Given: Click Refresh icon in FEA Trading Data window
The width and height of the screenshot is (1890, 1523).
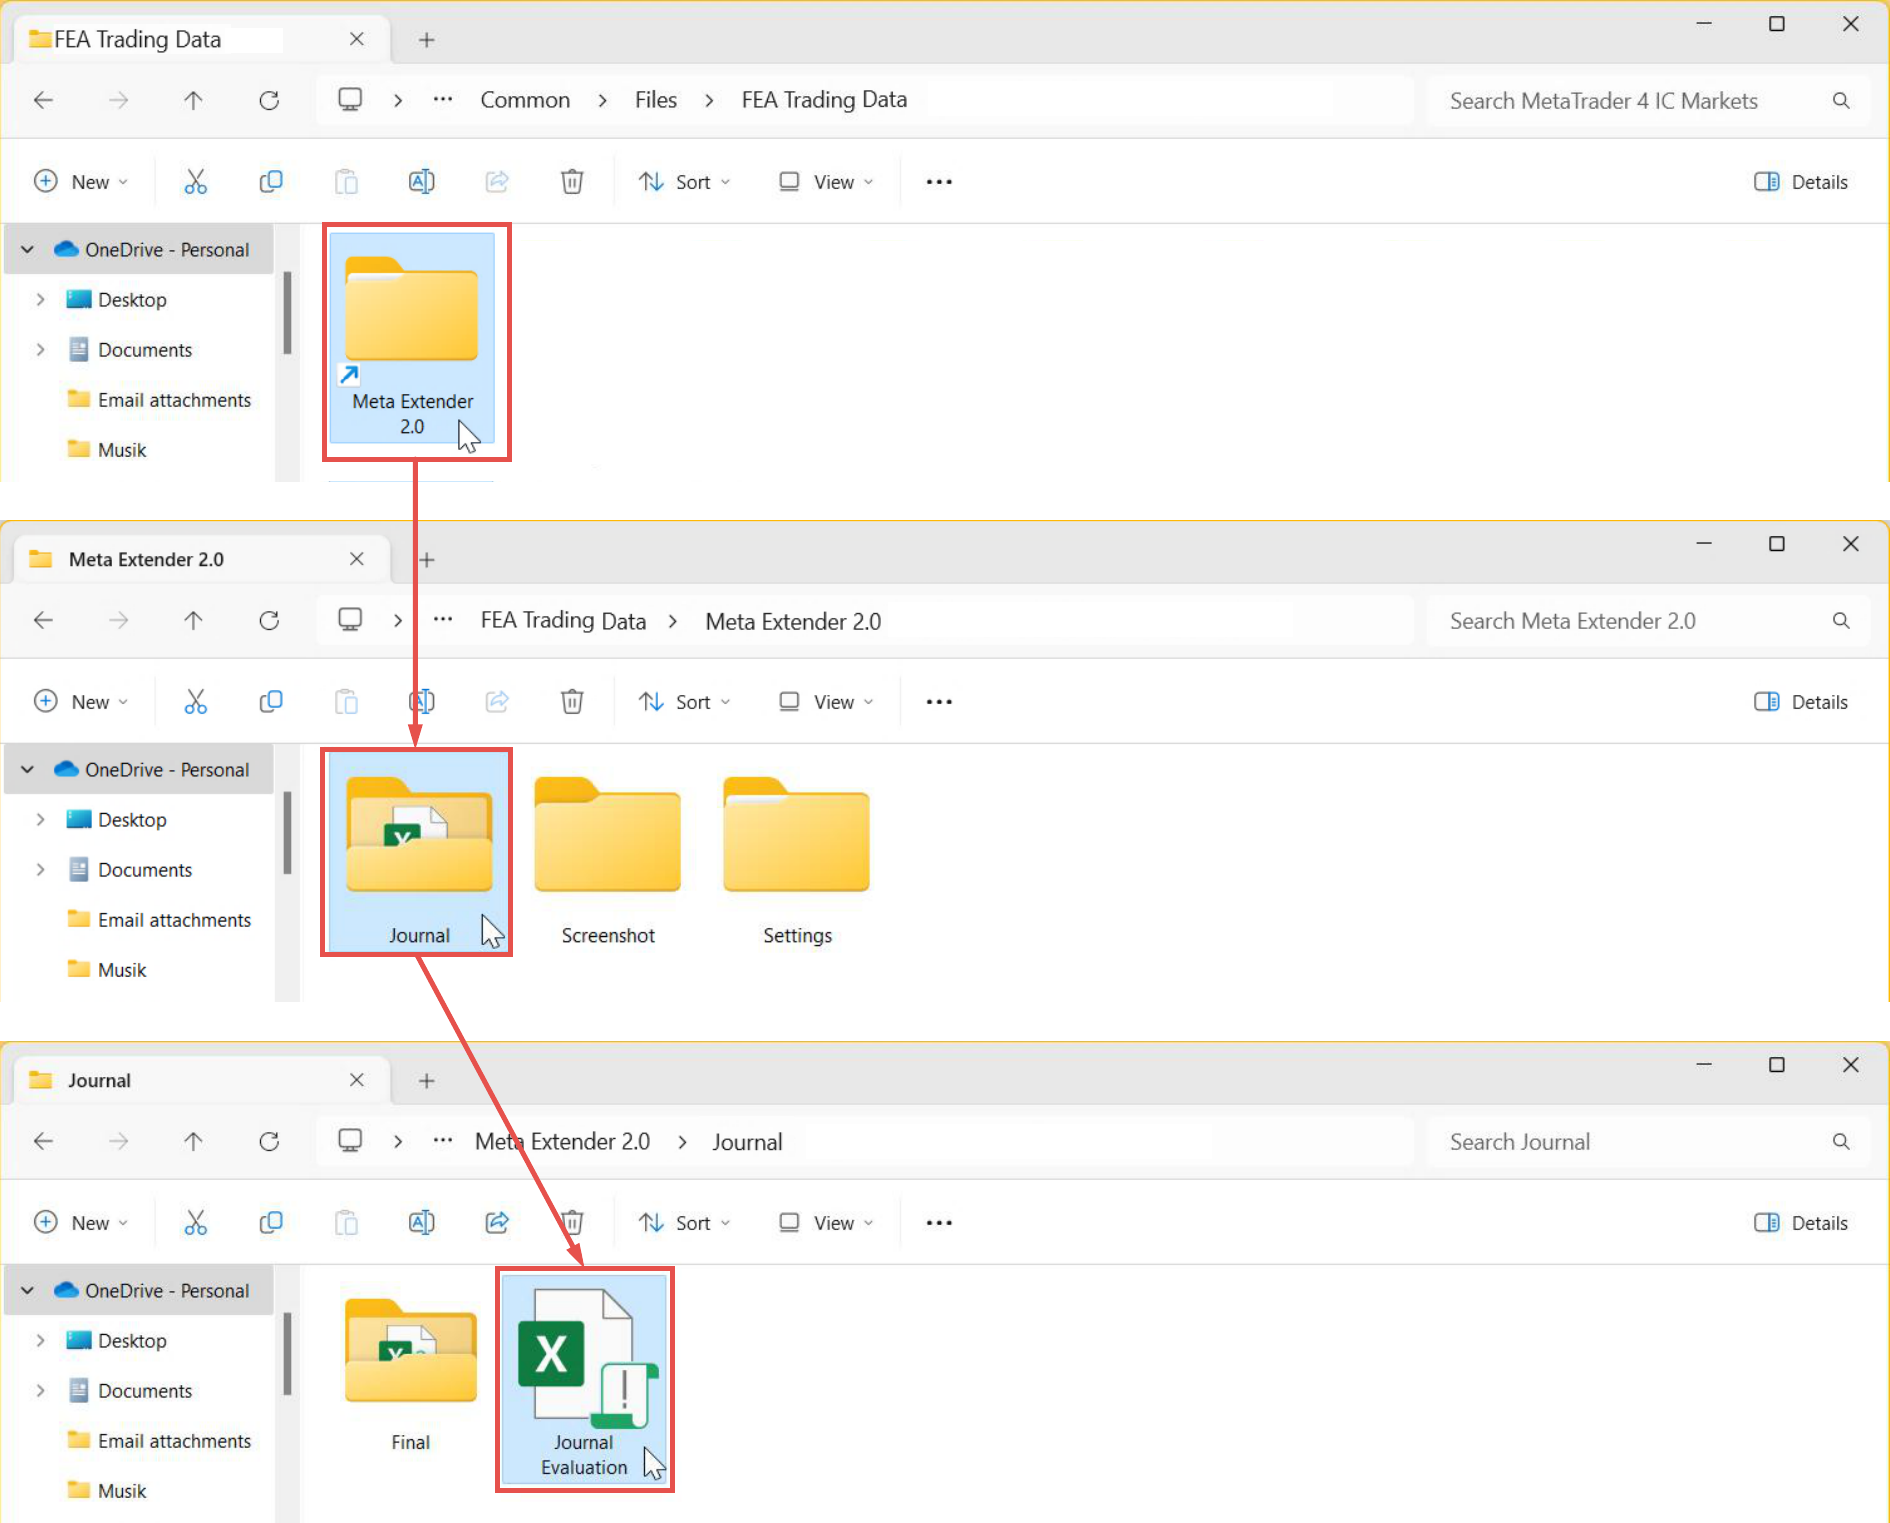Looking at the screenshot, I should (x=269, y=100).
